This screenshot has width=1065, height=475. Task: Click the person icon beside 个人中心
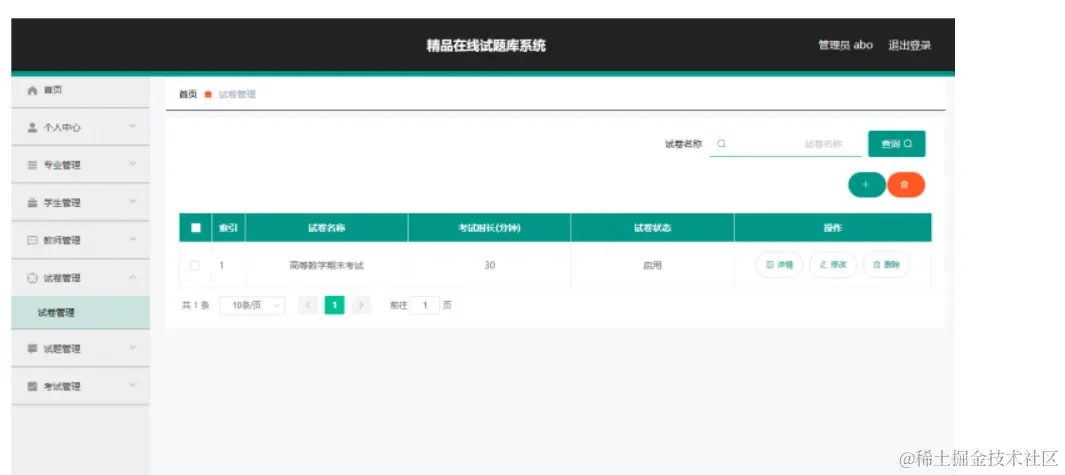pyautogui.click(x=32, y=127)
